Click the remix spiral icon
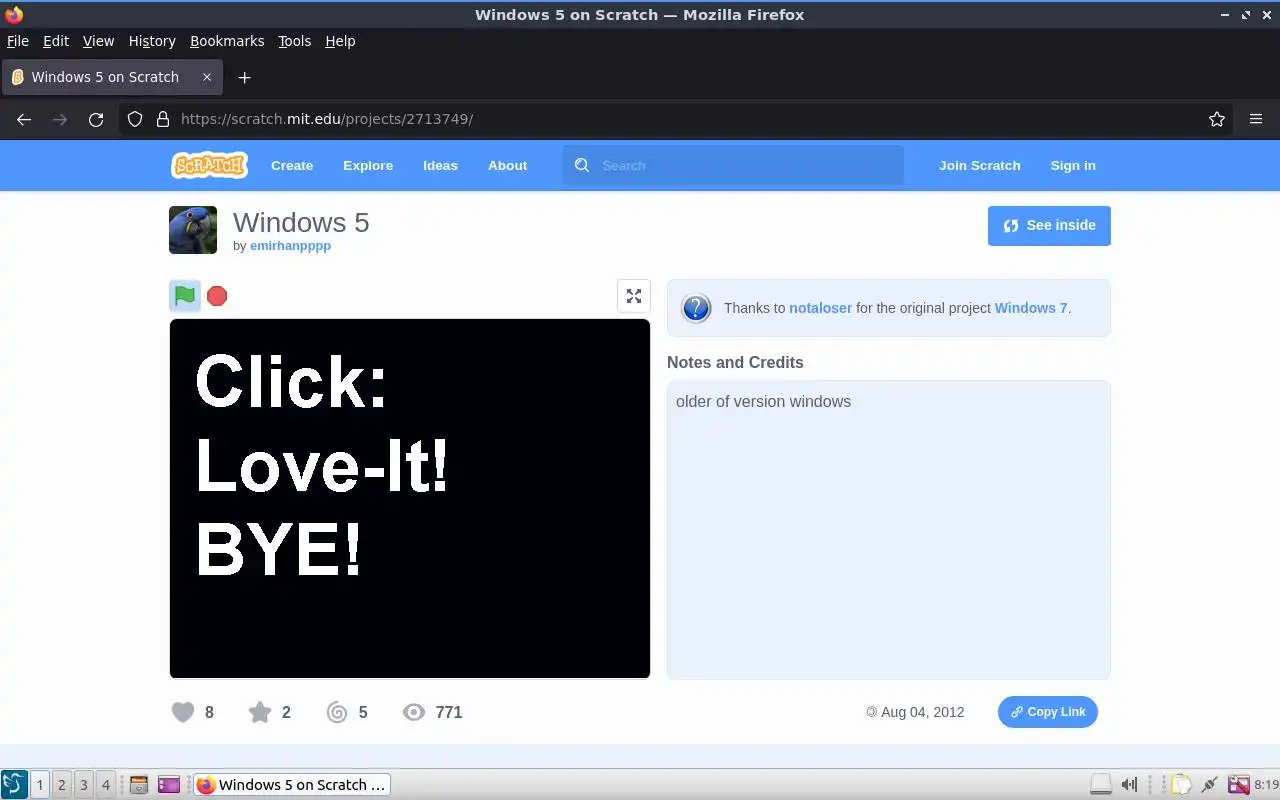 pos(337,712)
